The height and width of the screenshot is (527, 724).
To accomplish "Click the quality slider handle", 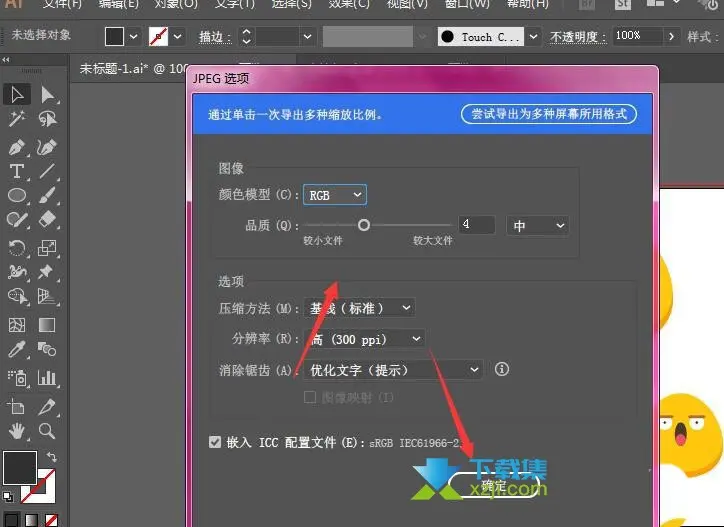I will coord(364,225).
